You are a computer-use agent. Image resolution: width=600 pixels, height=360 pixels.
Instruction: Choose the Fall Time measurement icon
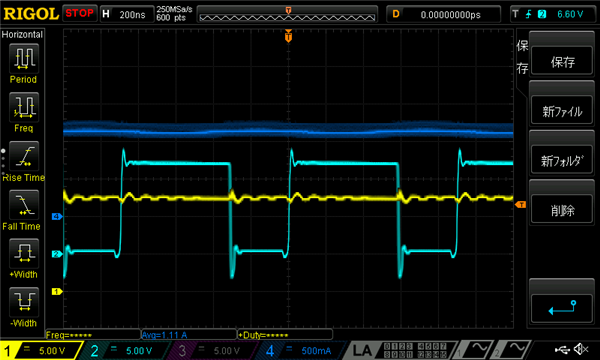tap(24, 205)
